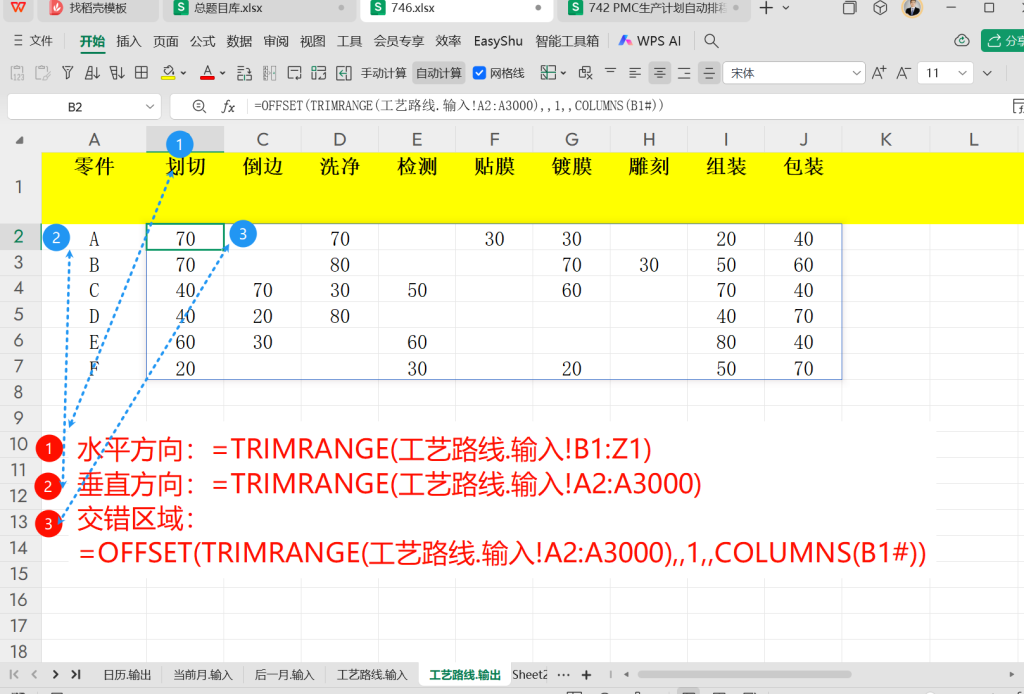Viewport: 1024px width, 694px height.
Task: Click the cloud sync icon
Action: coord(962,40)
